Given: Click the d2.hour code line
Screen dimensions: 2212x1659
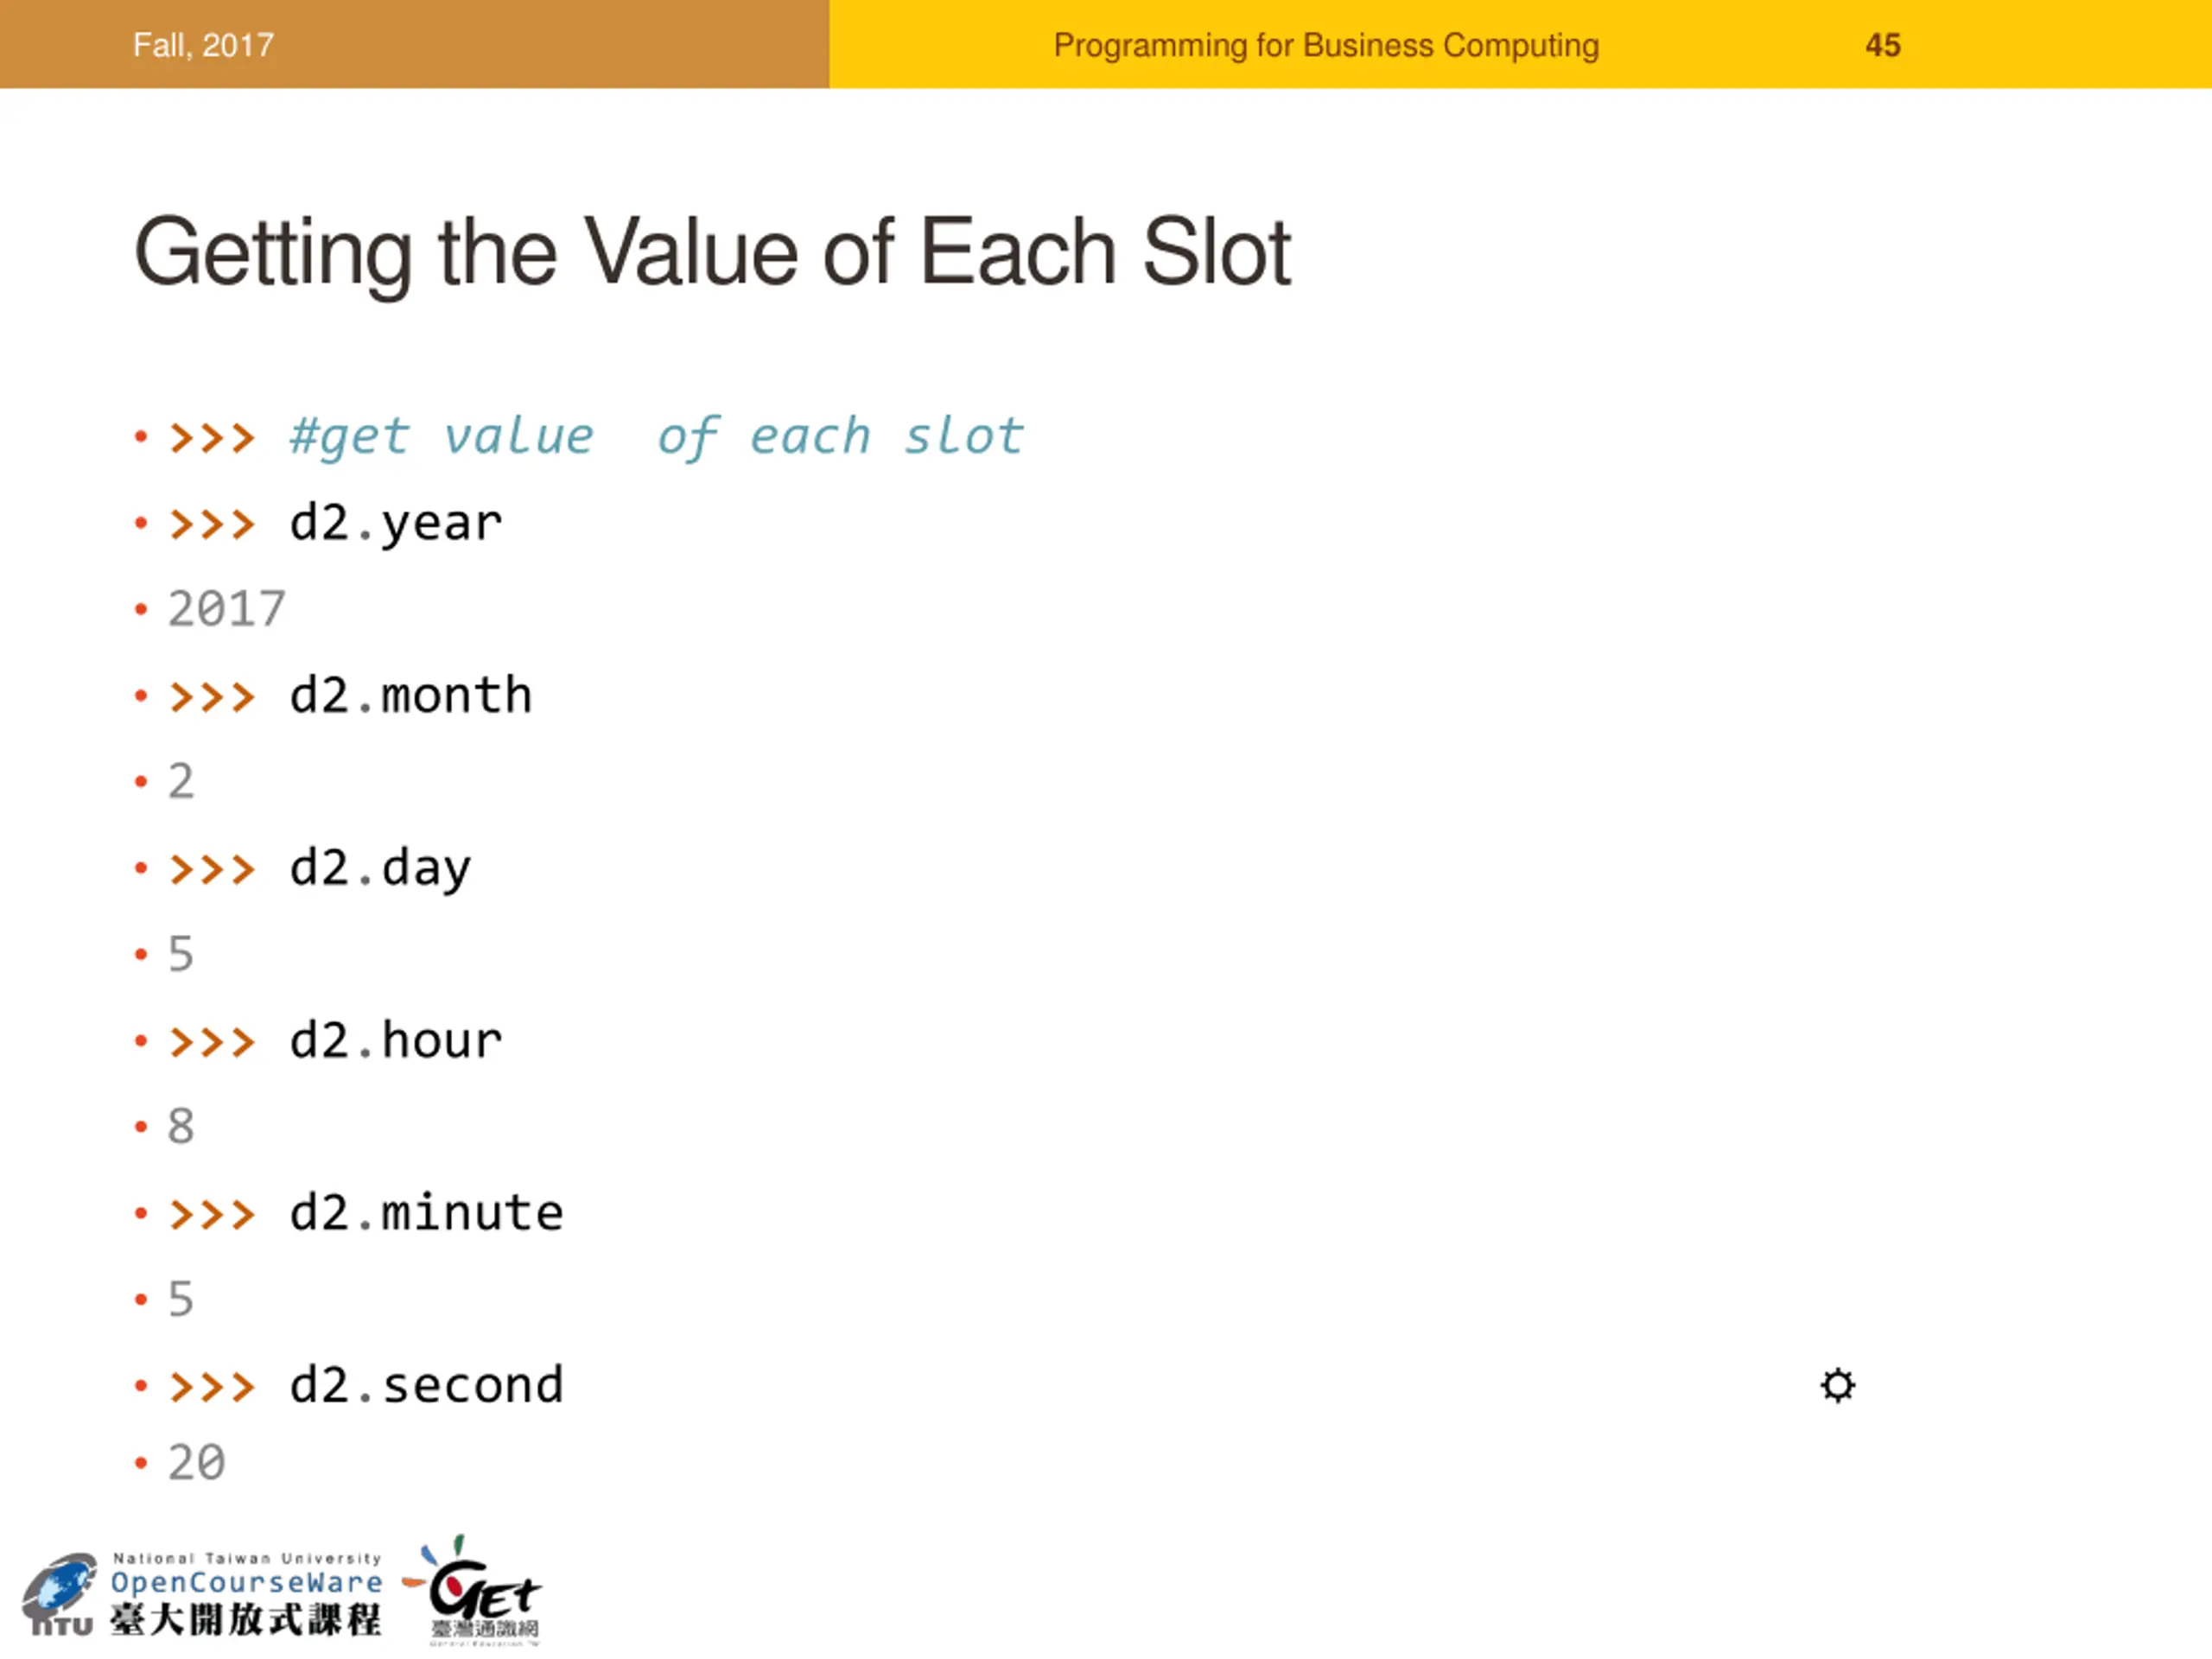Looking at the screenshot, I should [x=396, y=1040].
